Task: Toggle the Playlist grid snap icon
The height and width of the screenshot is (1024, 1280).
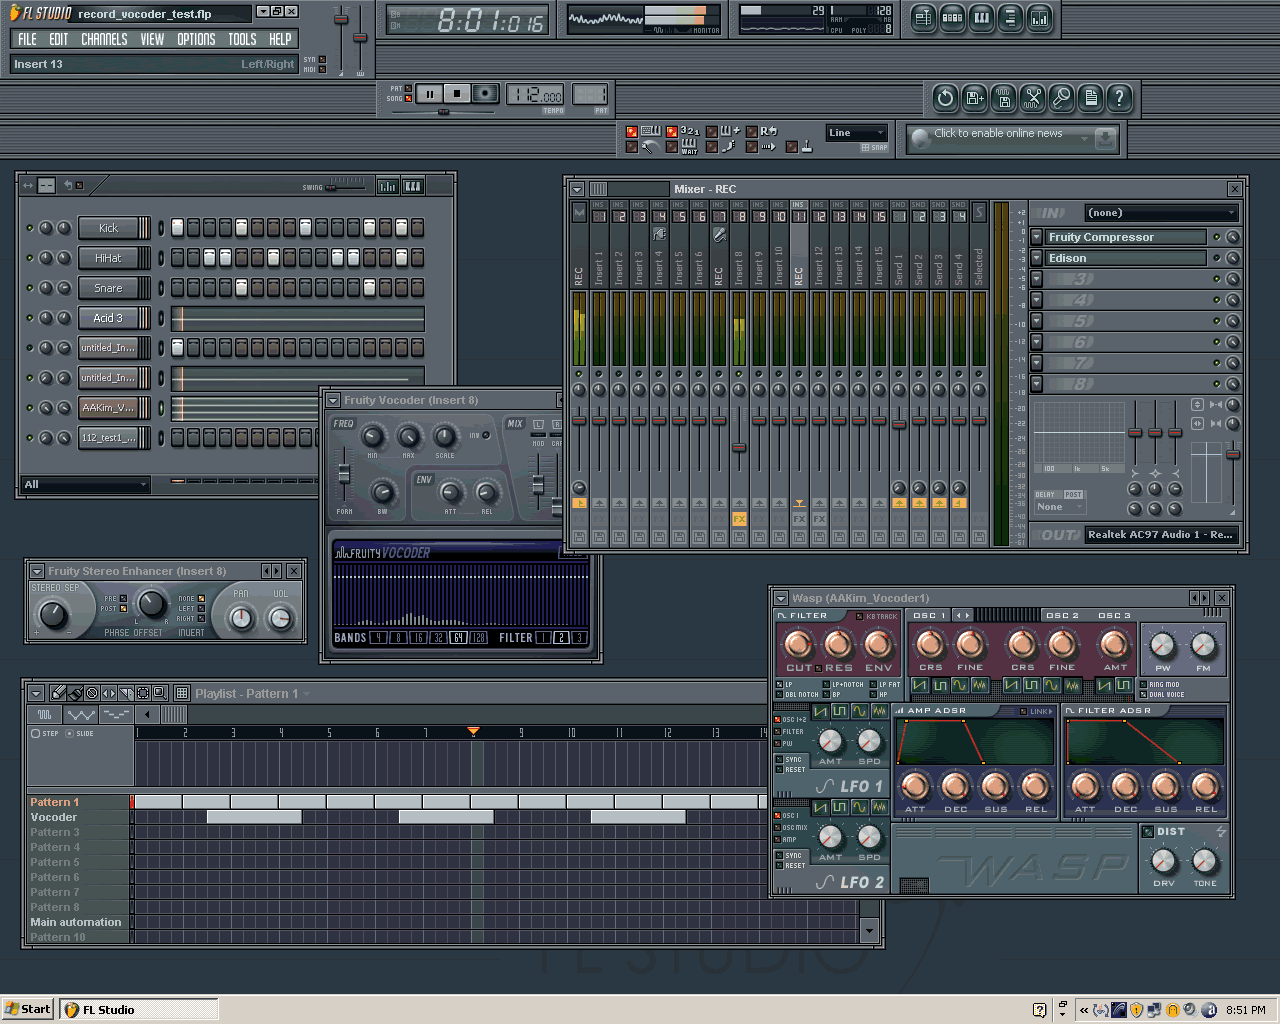Action: point(182,693)
